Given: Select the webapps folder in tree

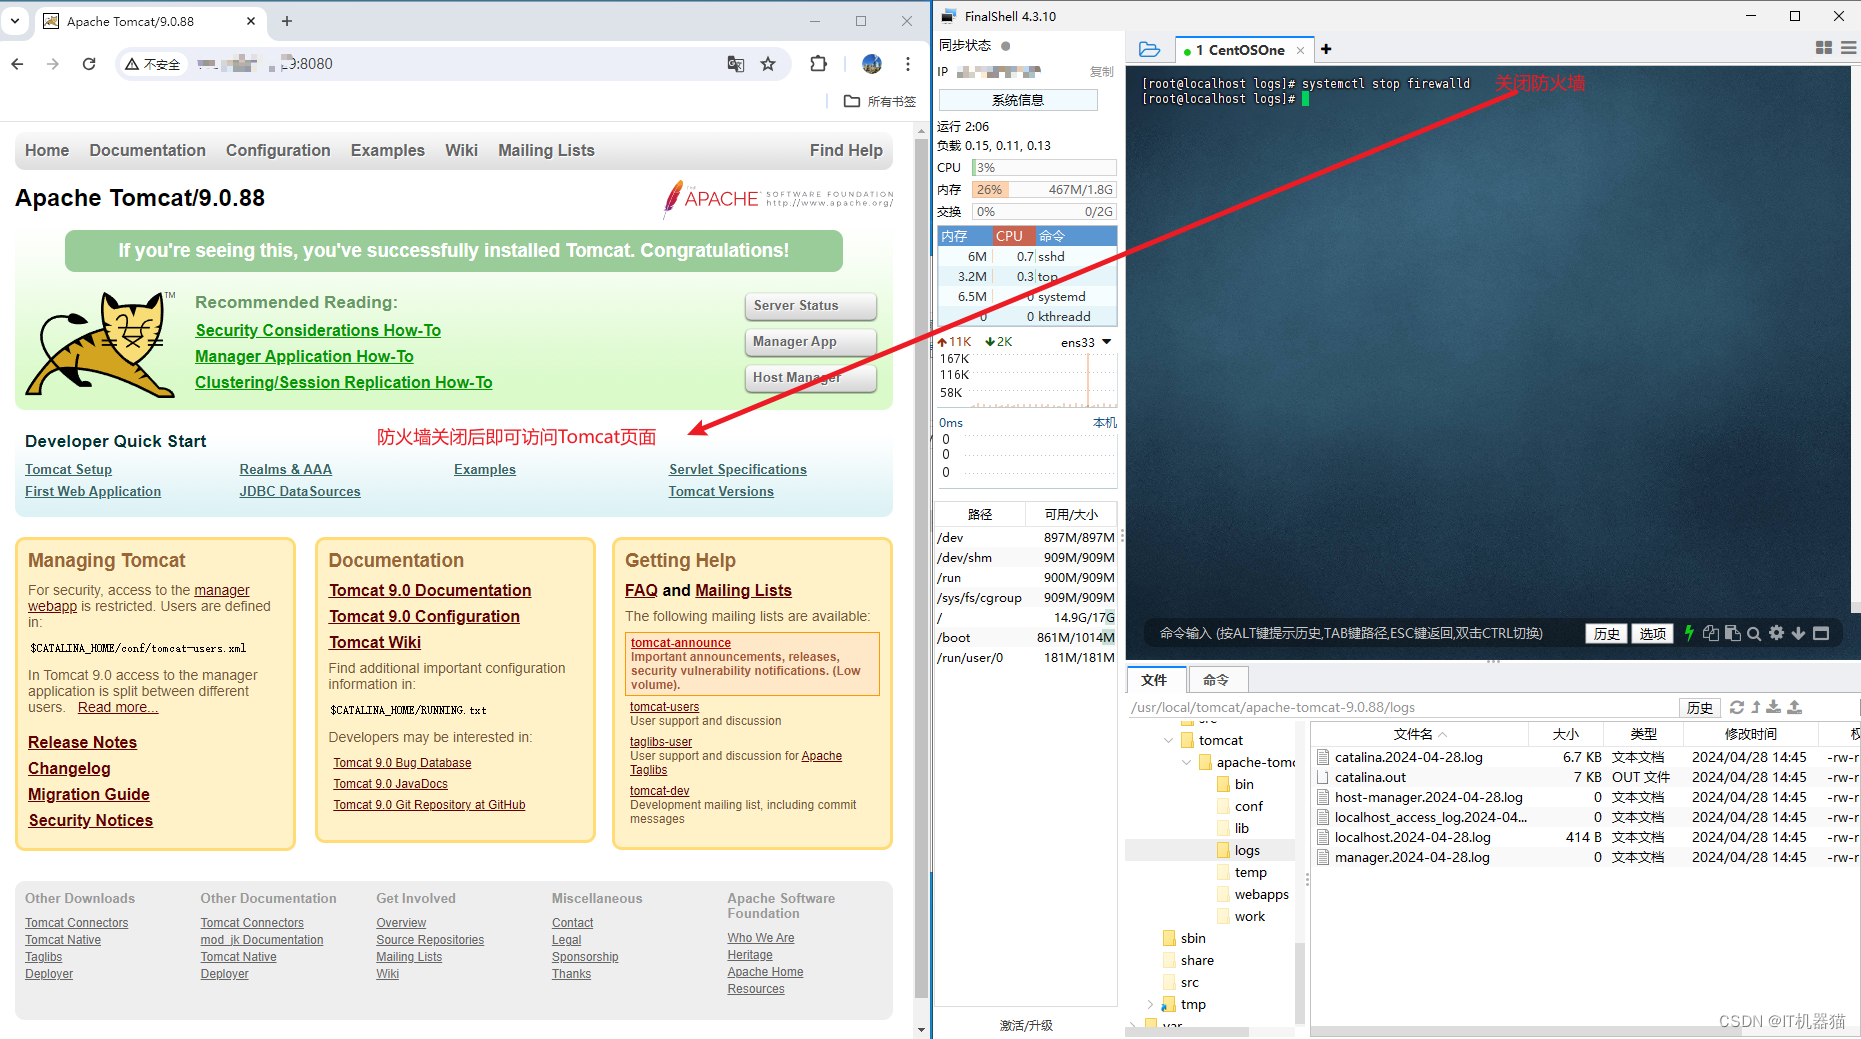Looking at the screenshot, I should coord(1261,894).
